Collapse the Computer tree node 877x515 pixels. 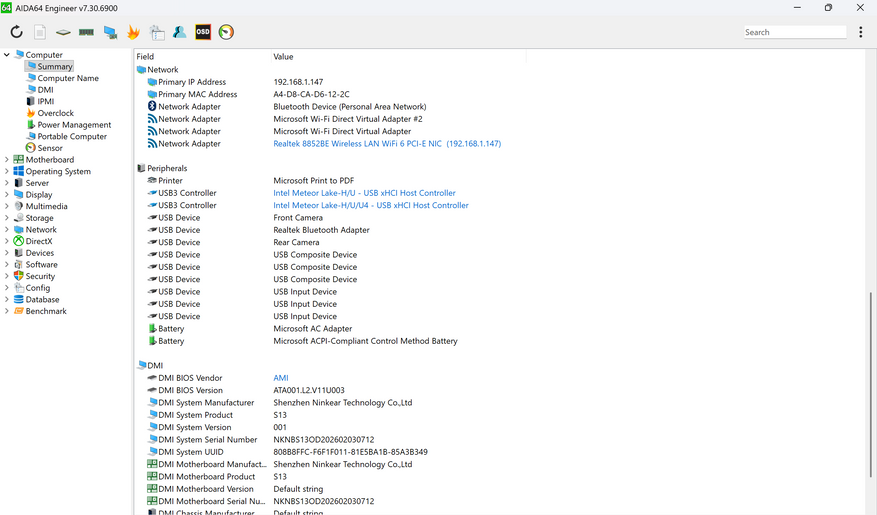point(7,55)
